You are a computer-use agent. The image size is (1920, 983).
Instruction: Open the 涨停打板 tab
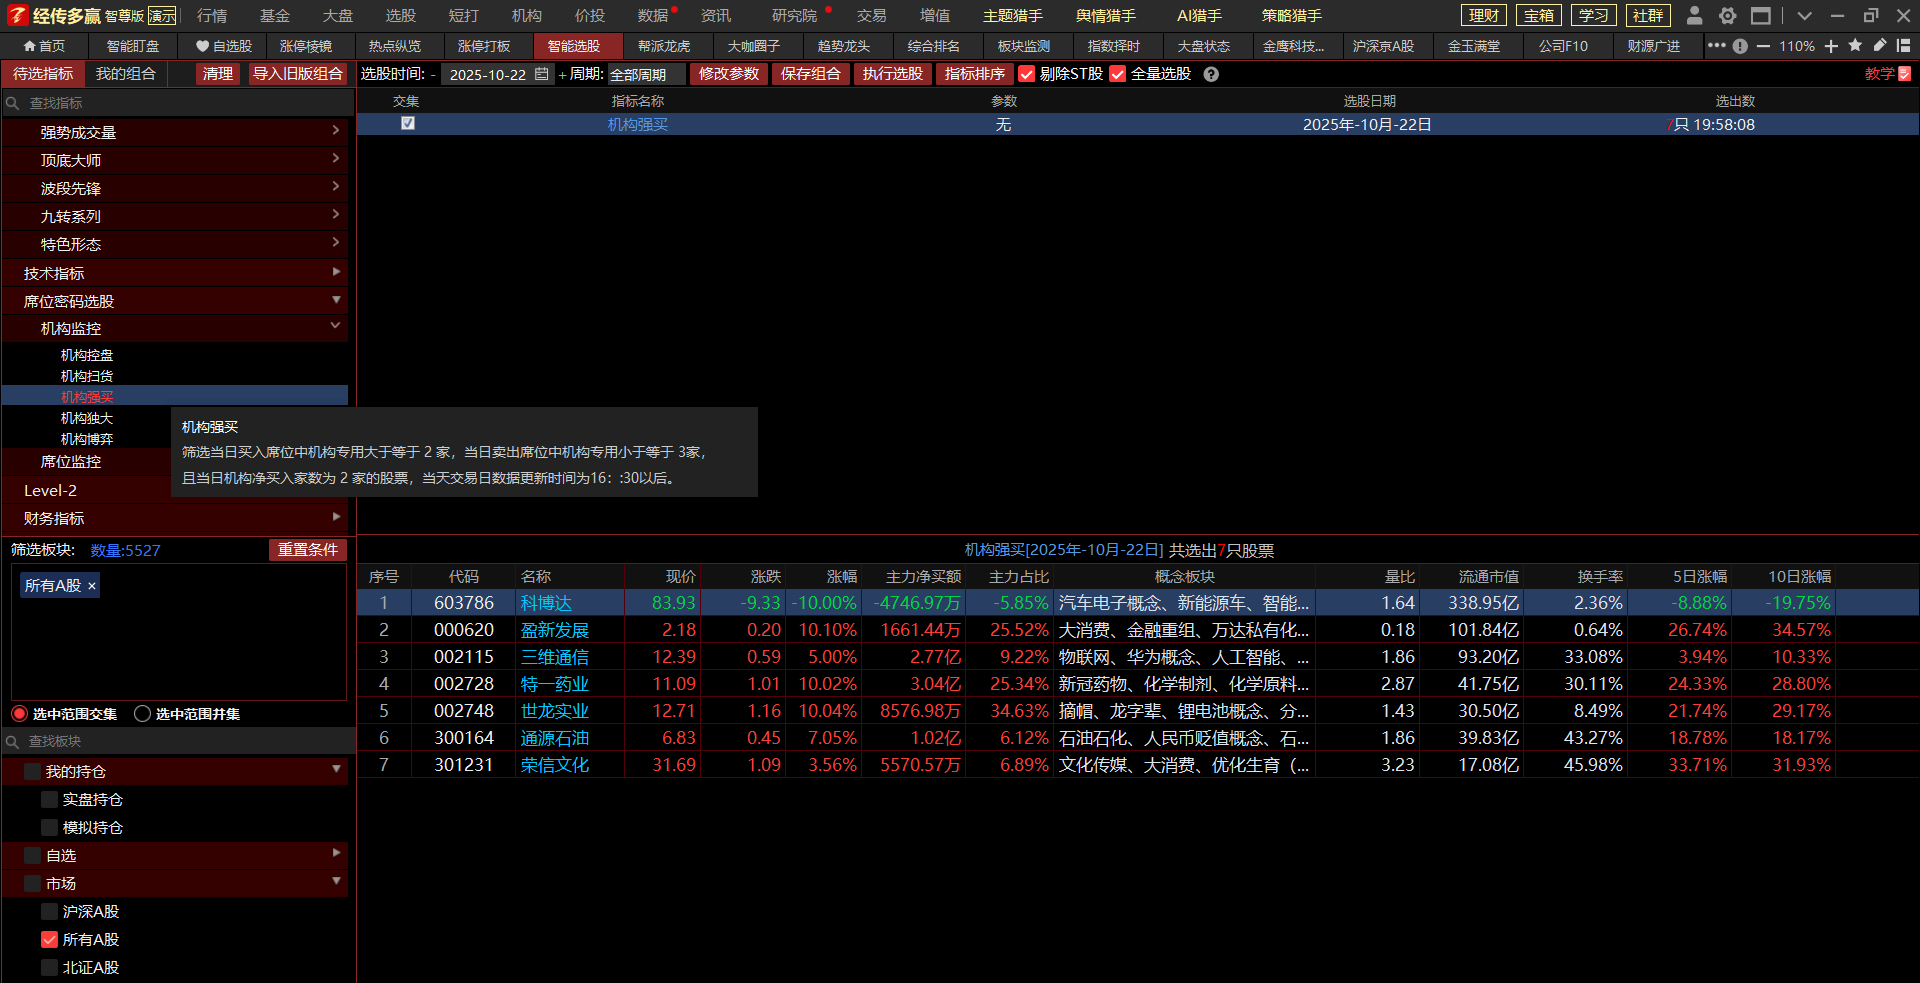click(484, 46)
